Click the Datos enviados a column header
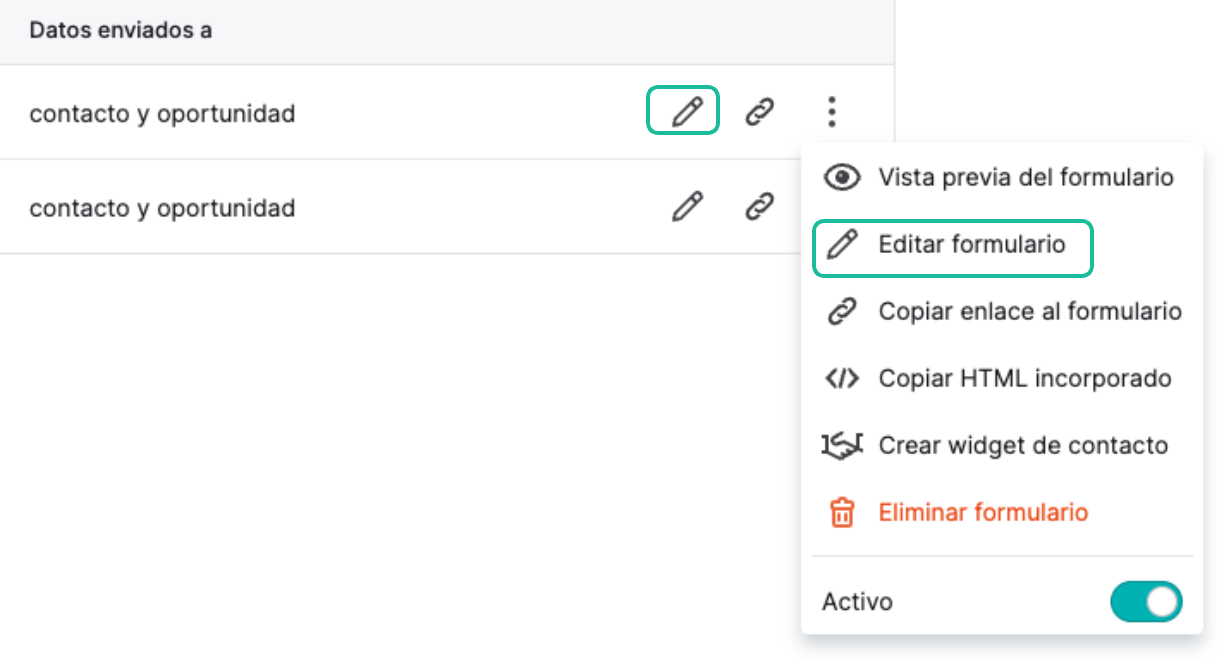 (x=120, y=30)
